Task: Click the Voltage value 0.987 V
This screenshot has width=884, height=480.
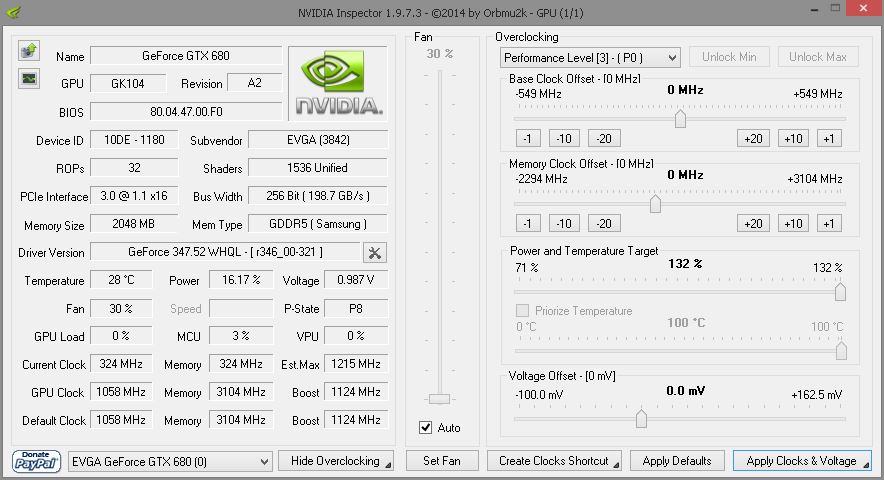Action: [x=356, y=280]
